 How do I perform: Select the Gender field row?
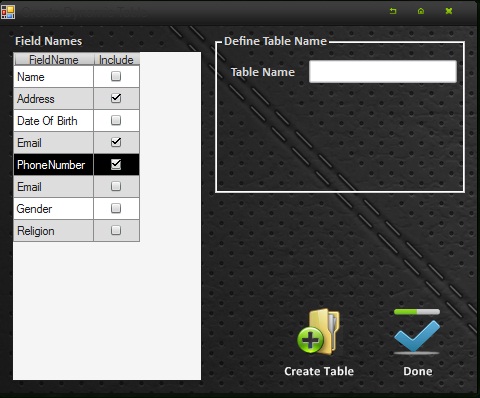(x=76, y=209)
